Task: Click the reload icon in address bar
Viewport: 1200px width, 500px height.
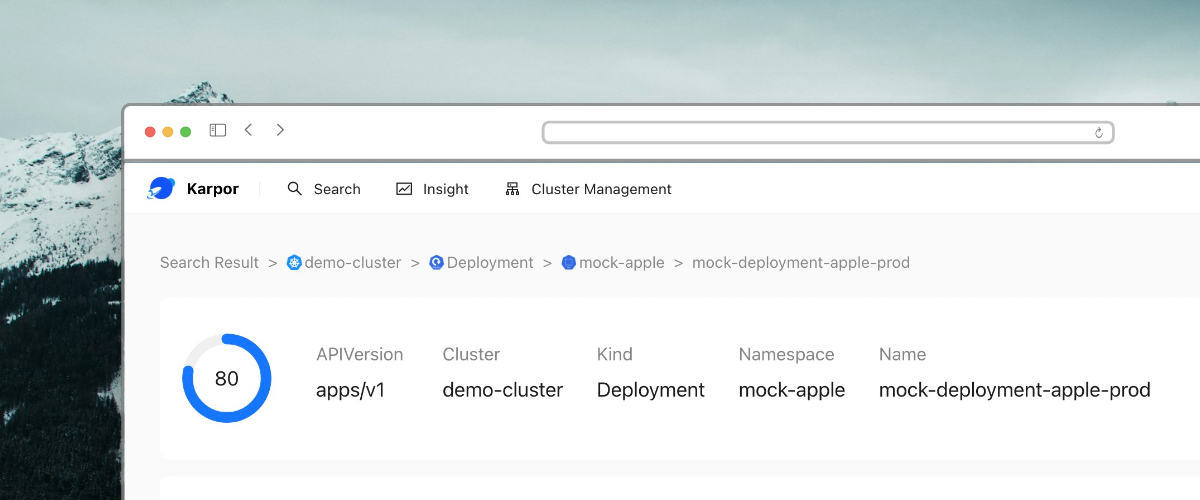Action: click(1099, 133)
